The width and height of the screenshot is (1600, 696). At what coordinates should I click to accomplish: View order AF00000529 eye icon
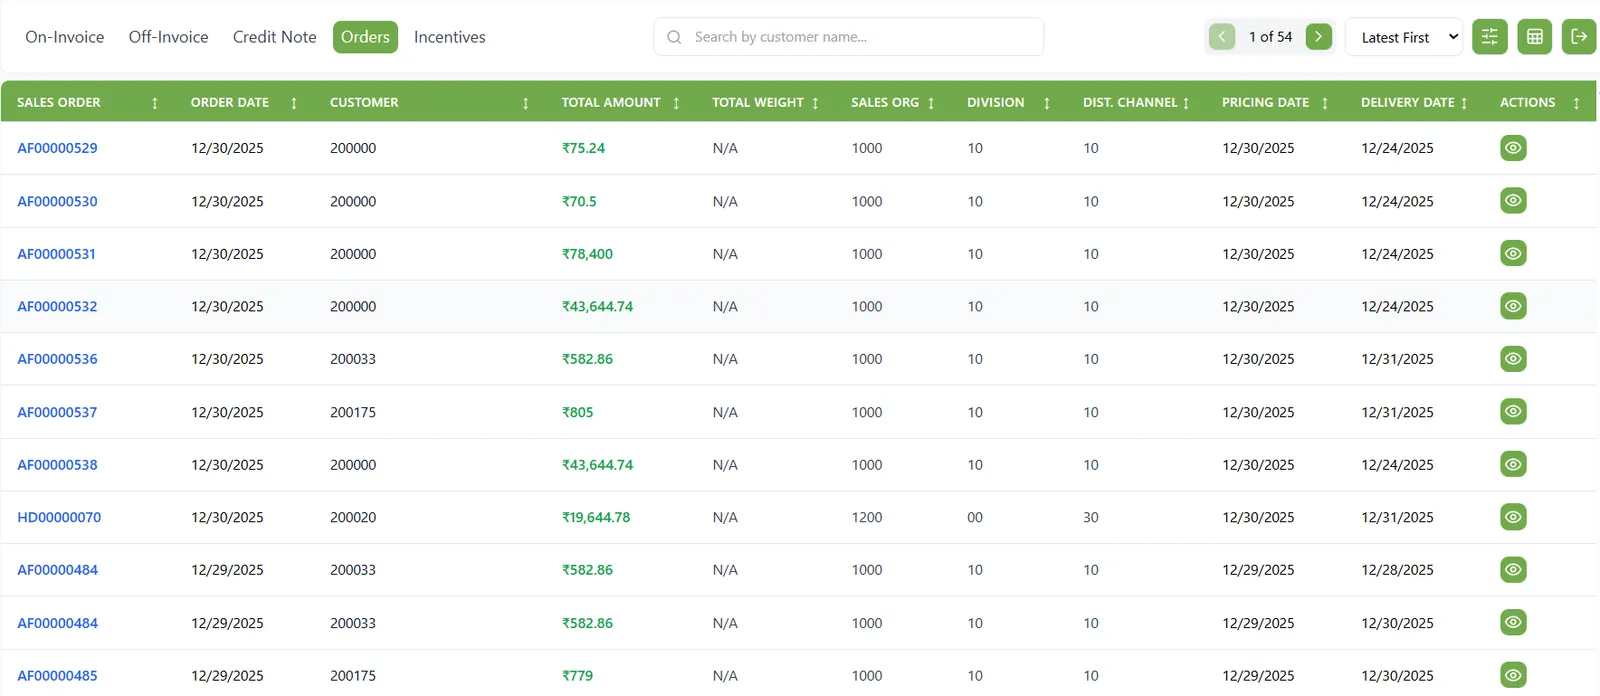tap(1513, 148)
